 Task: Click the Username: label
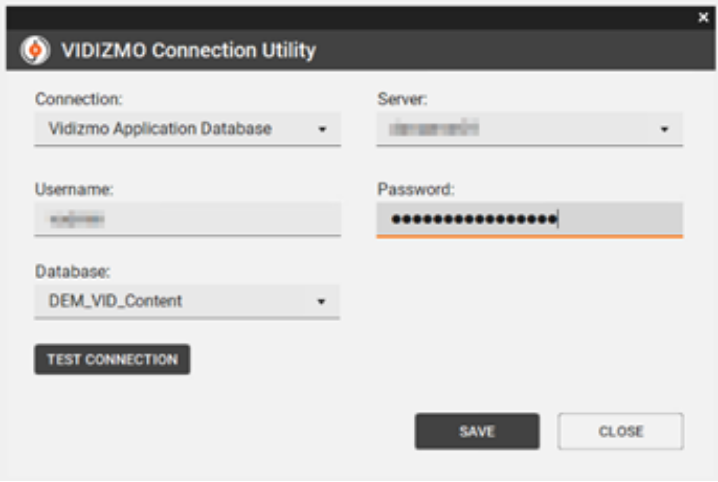[74, 189]
